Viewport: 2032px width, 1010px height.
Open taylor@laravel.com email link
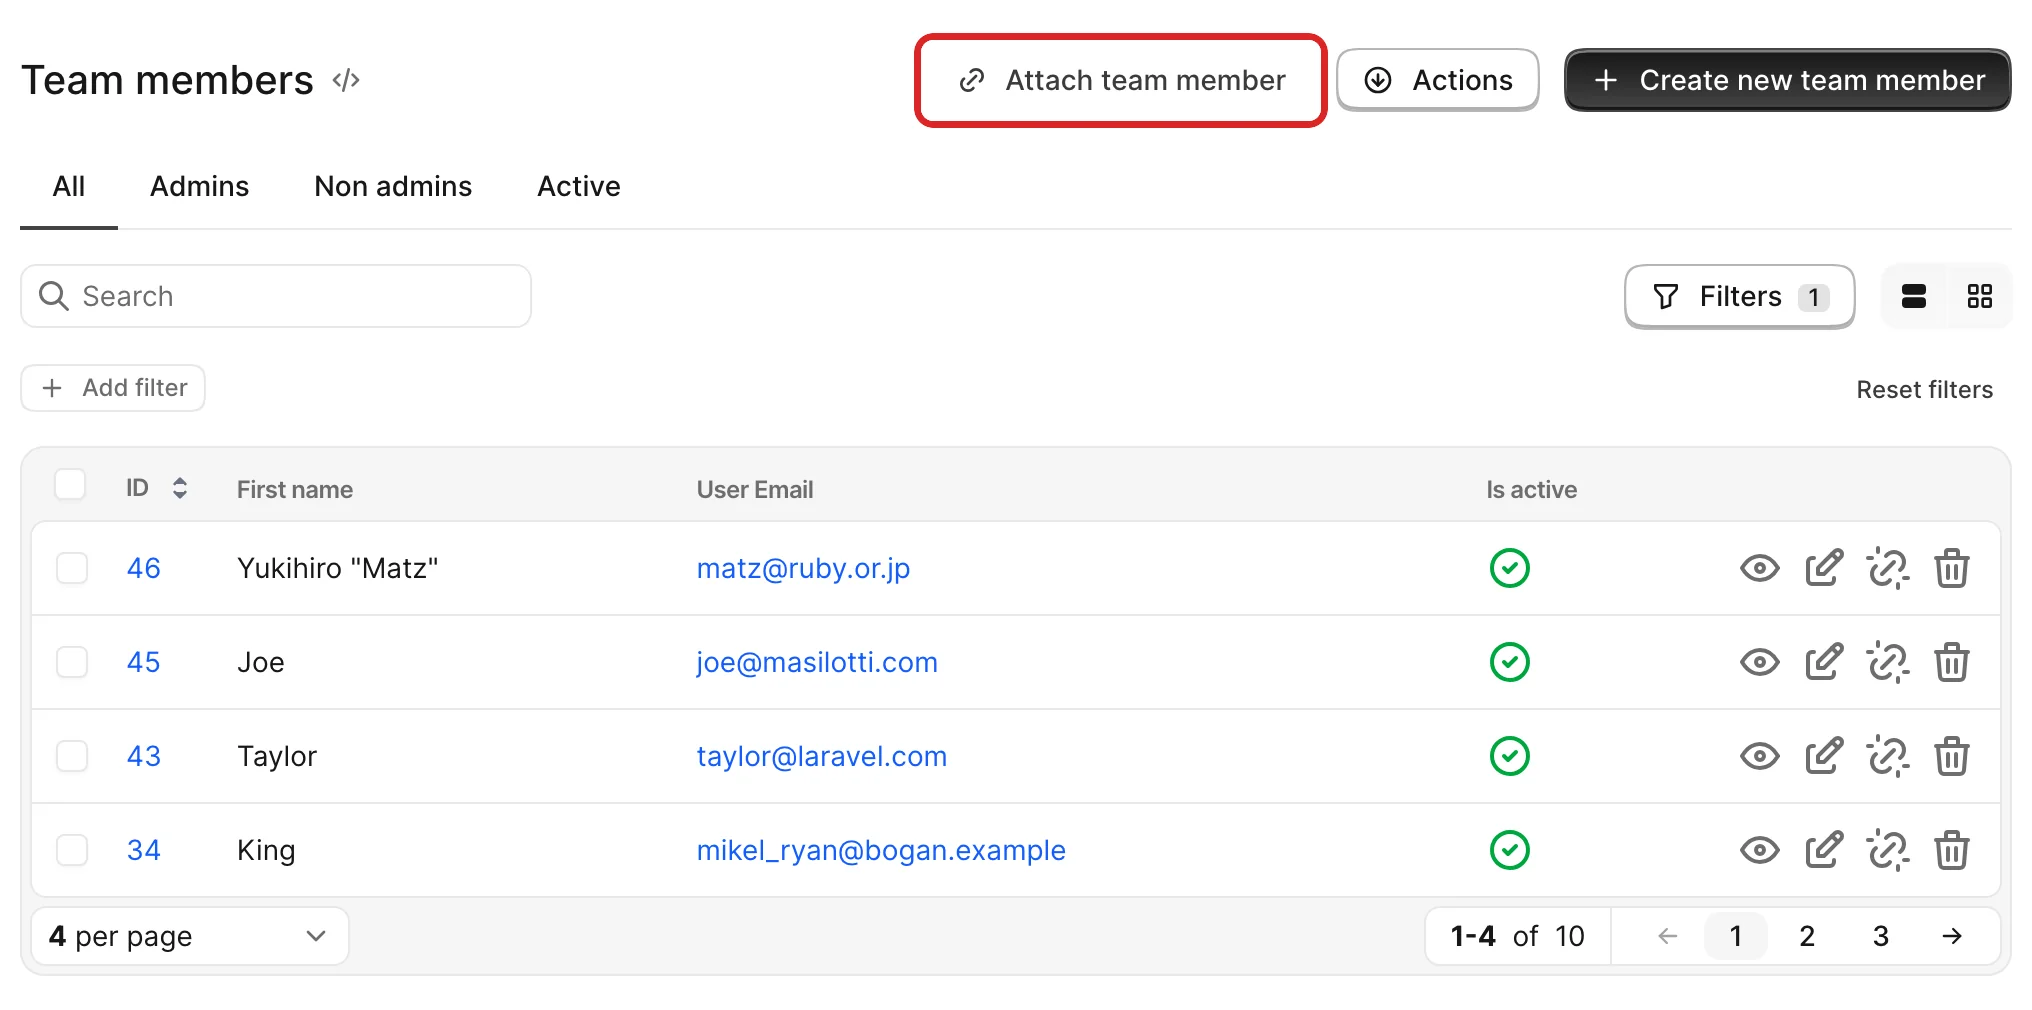pyautogui.click(x=822, y=756)
